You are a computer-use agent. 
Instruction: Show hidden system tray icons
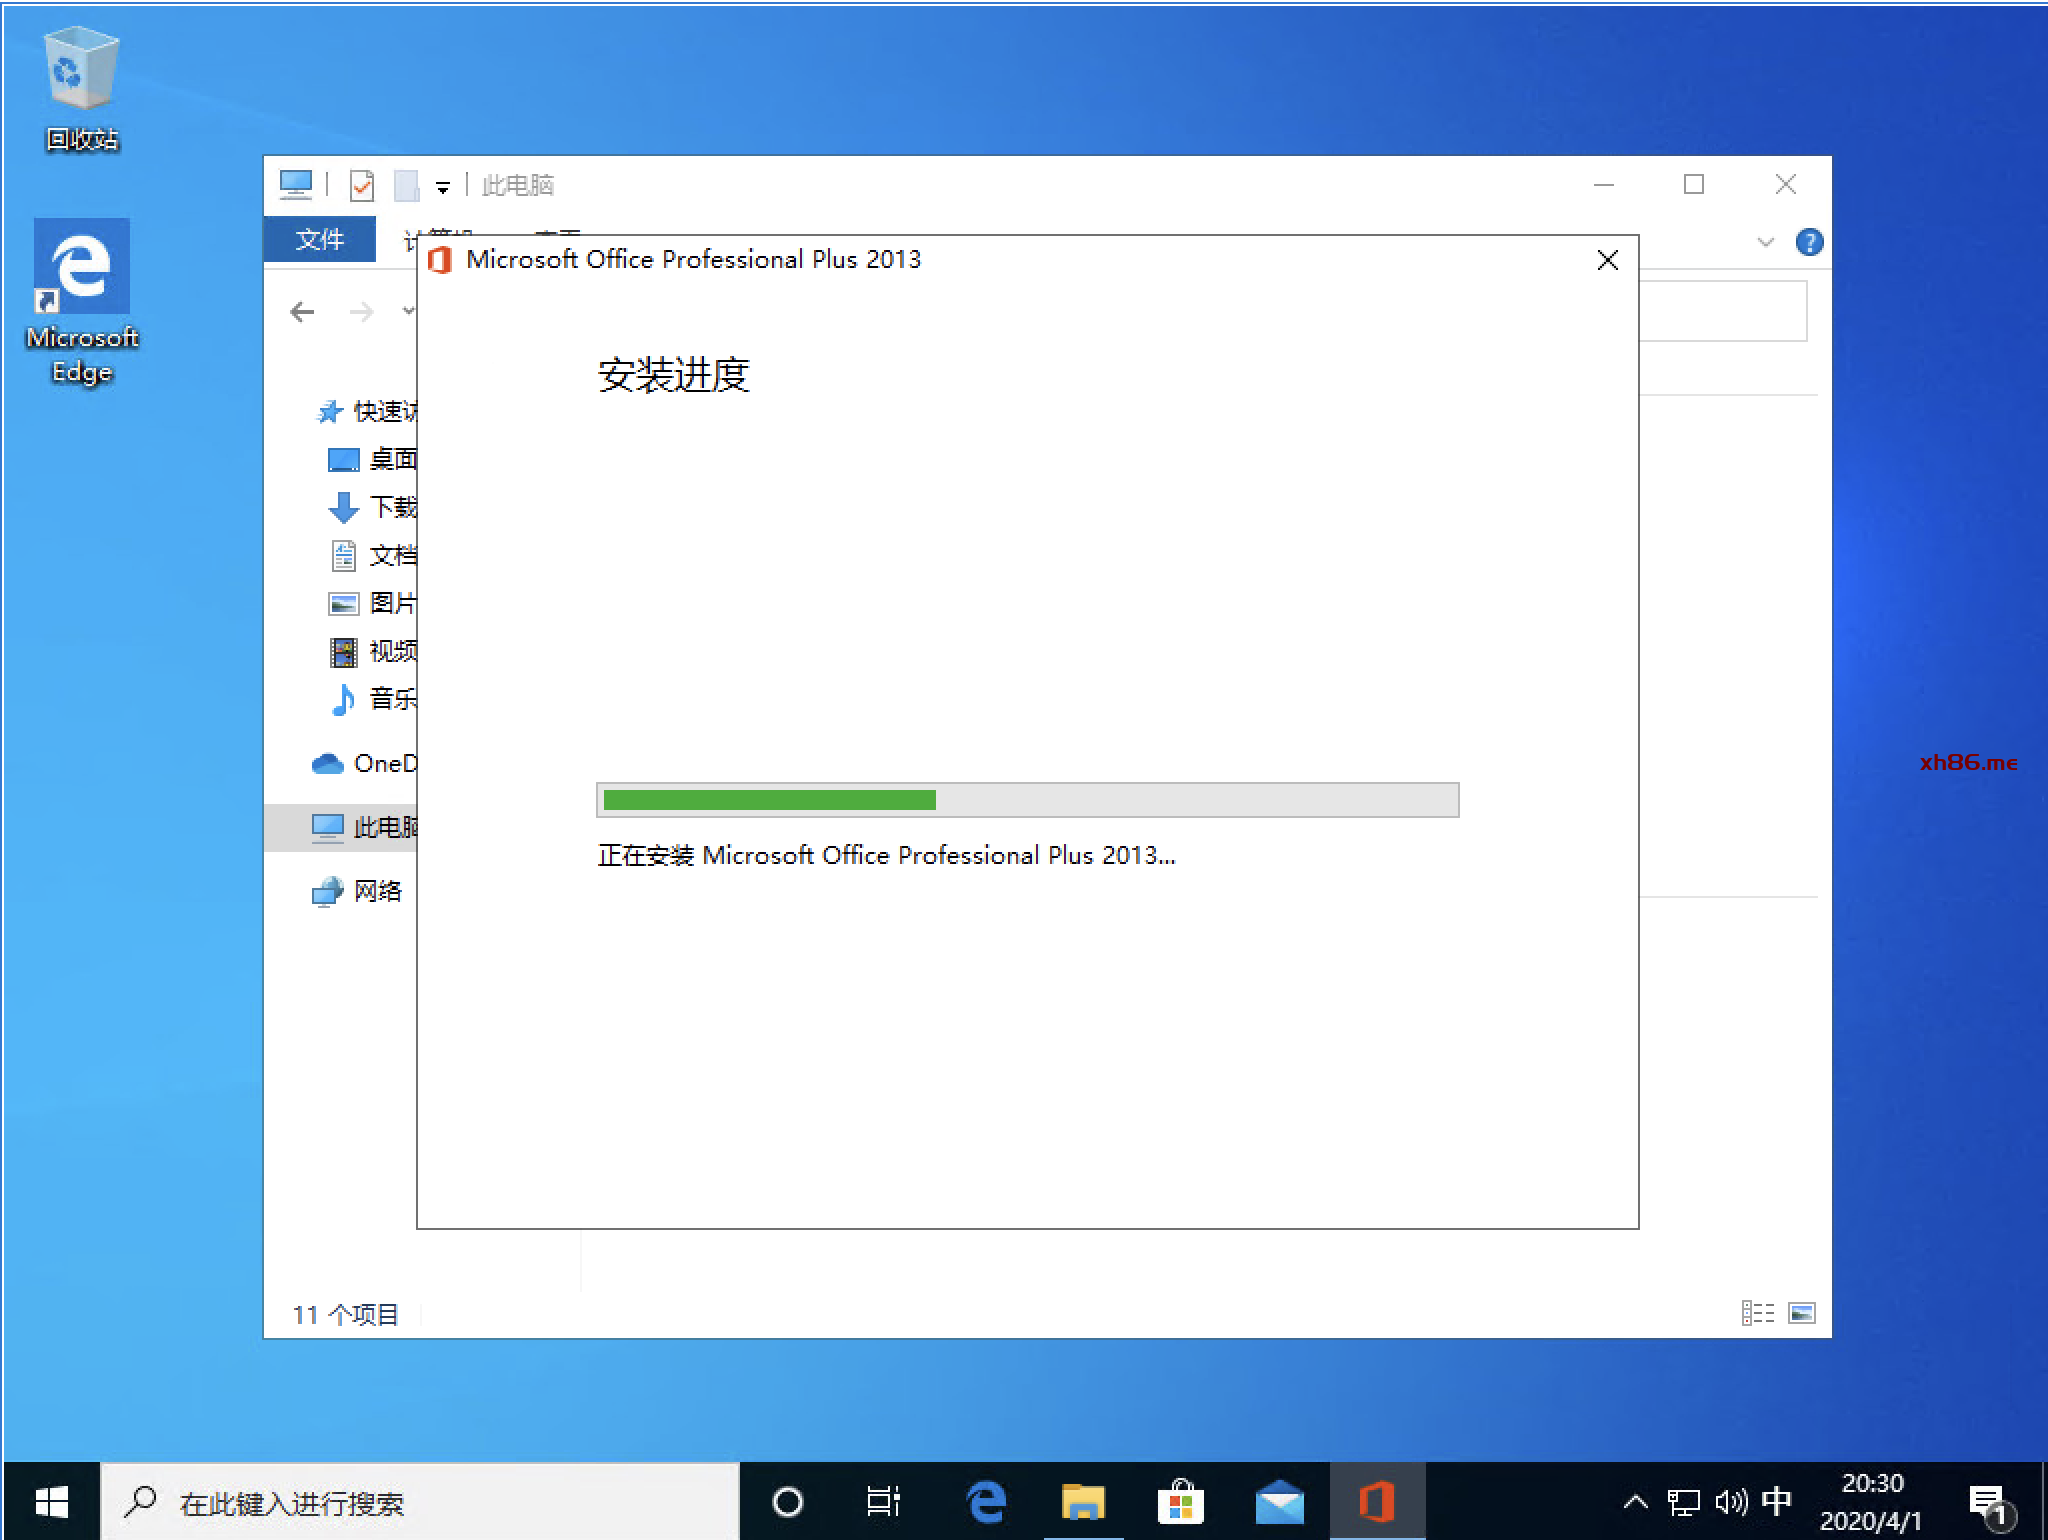1635,1502
